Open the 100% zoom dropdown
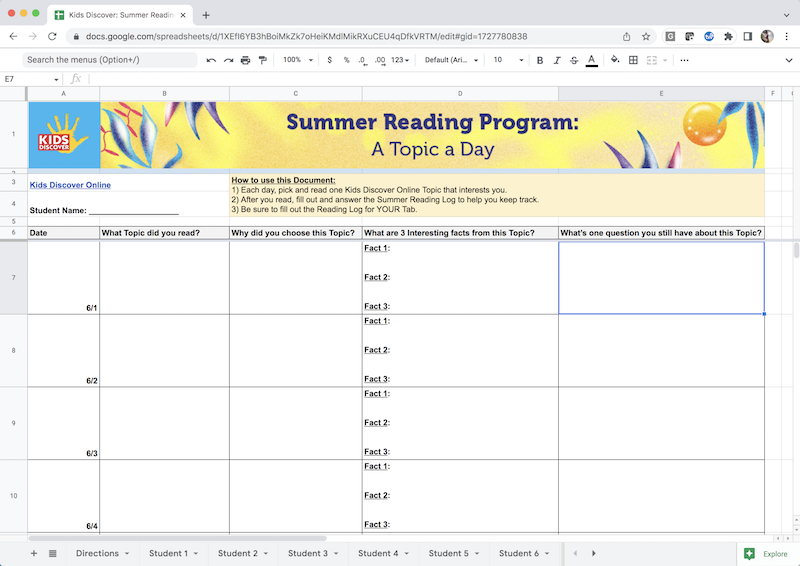This screenshot has height=566, width=800. (x=298, y=60)
